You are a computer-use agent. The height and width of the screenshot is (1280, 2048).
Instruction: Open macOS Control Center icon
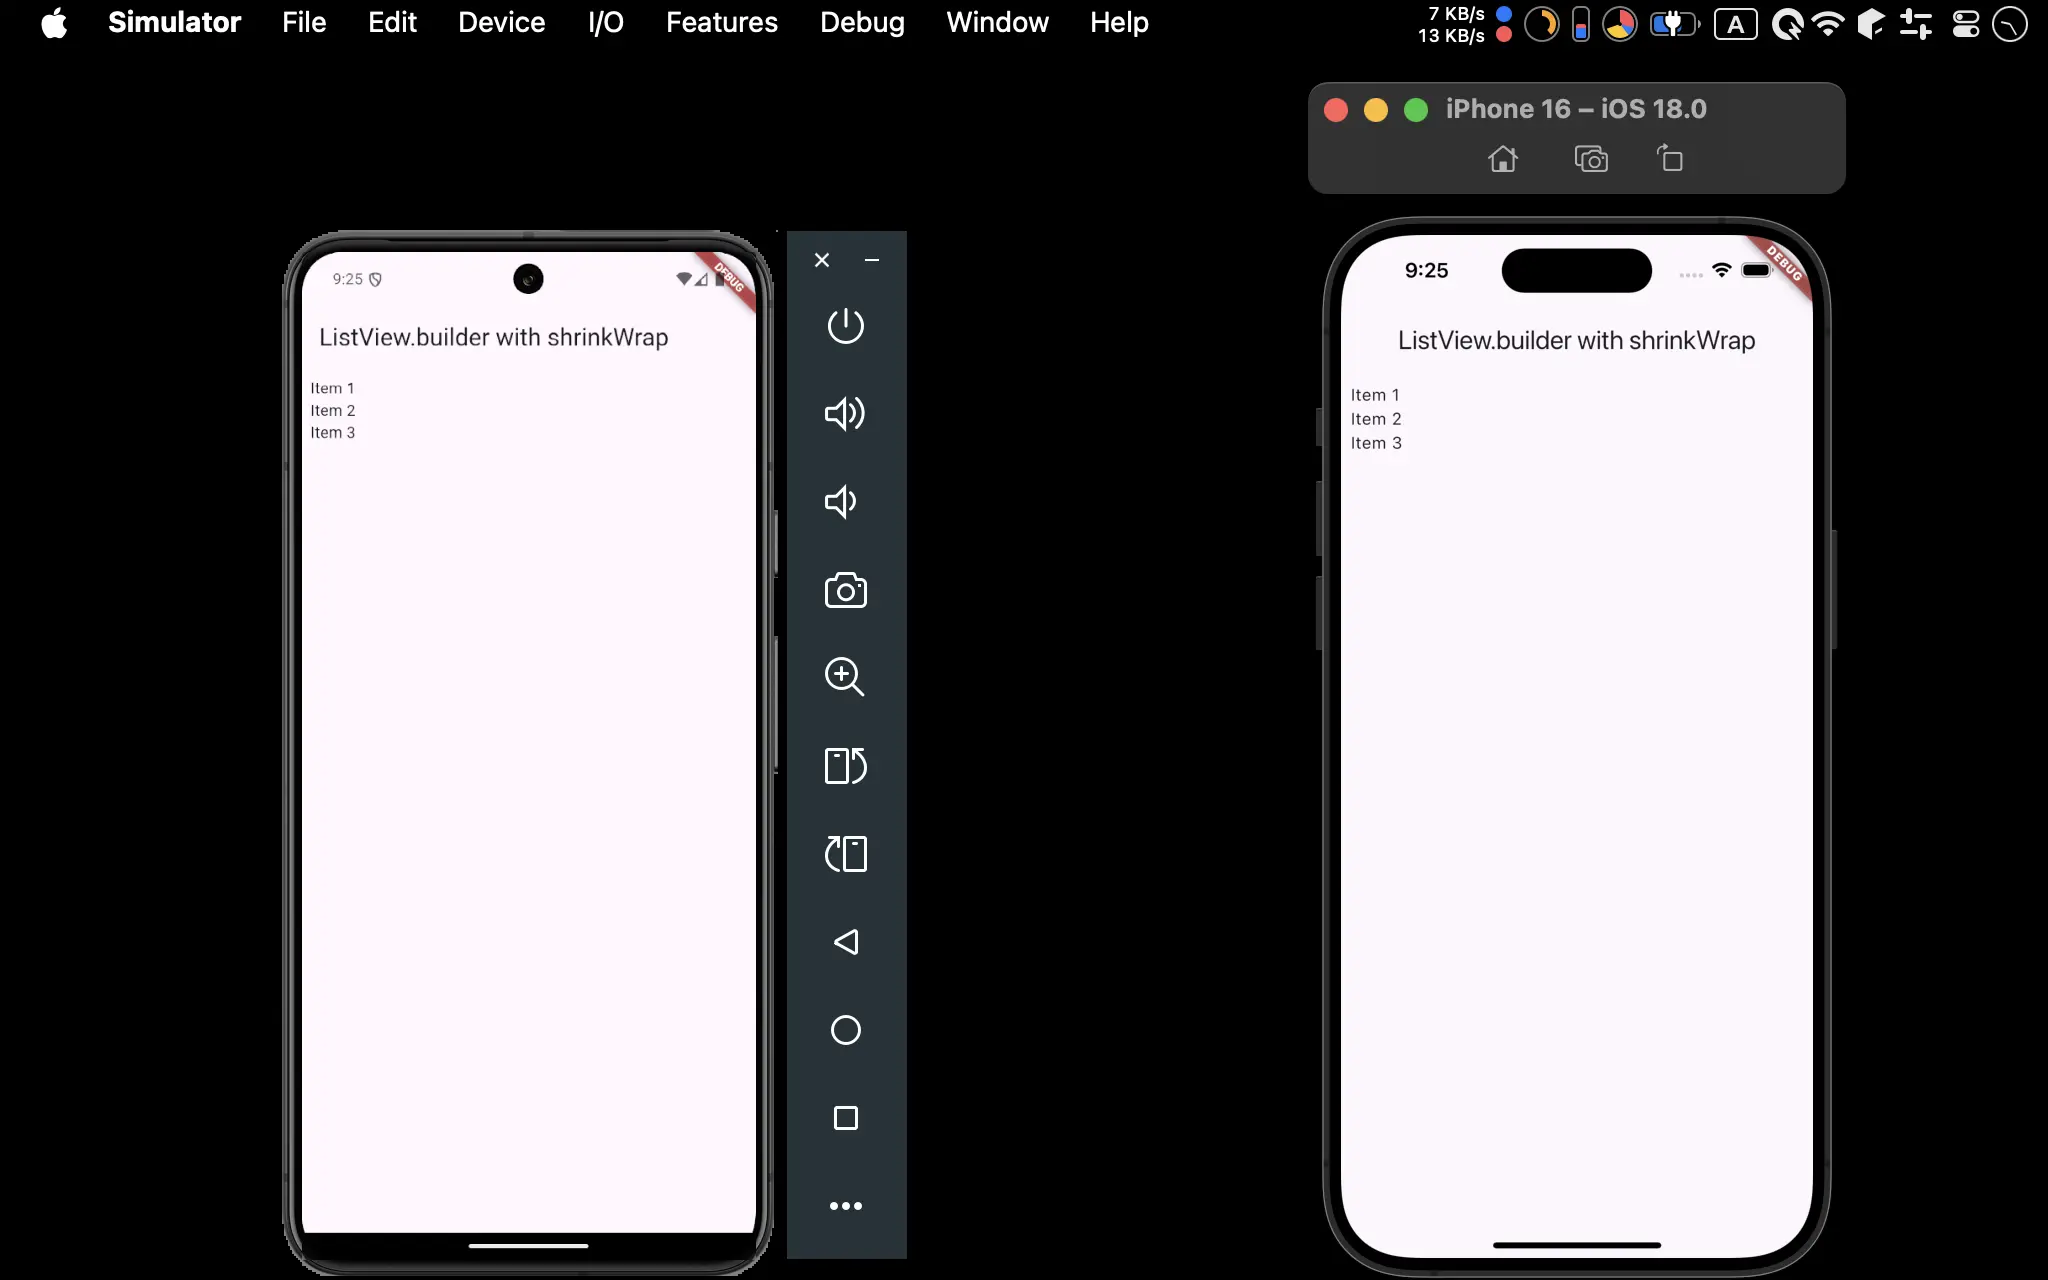(1966, 23)
